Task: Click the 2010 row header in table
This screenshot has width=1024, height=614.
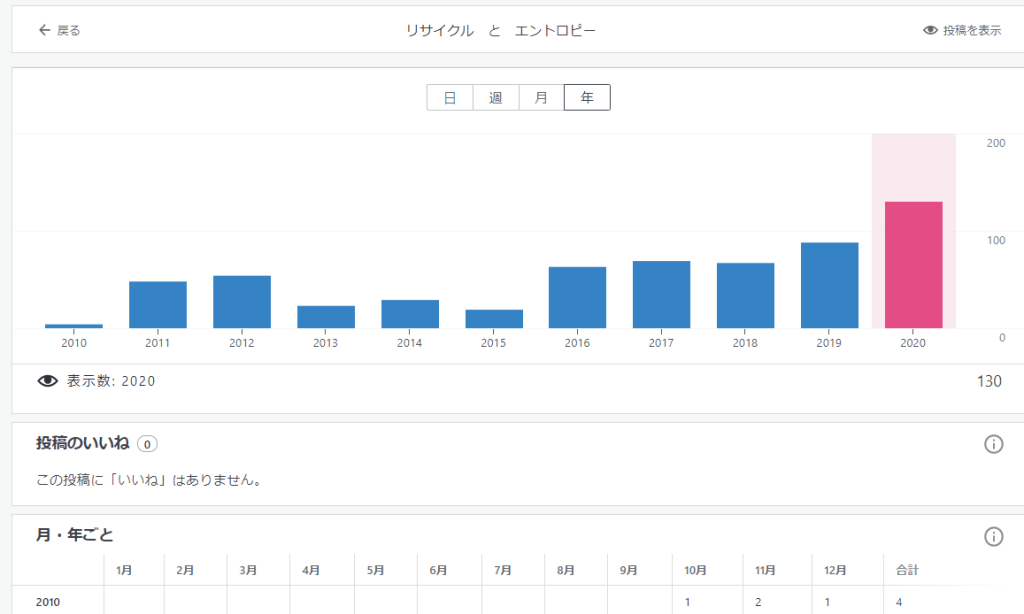Action: (x=48, y=602)
